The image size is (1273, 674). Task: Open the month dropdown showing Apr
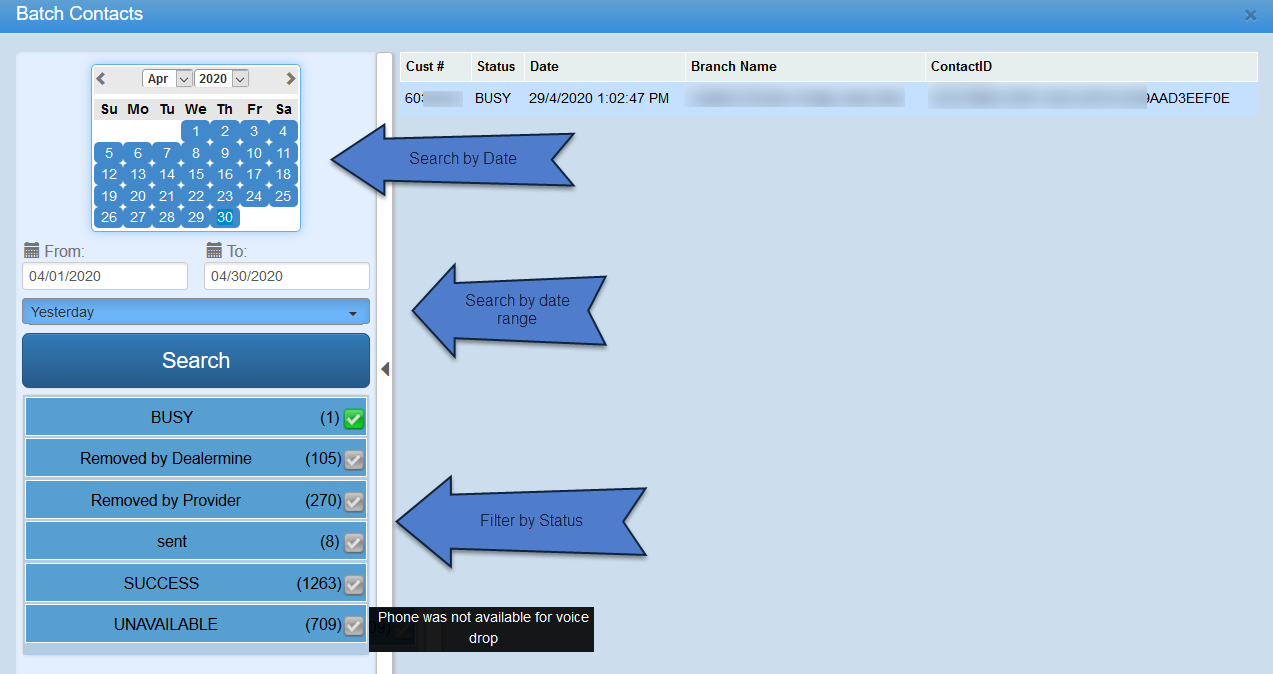tap(167, 79)
